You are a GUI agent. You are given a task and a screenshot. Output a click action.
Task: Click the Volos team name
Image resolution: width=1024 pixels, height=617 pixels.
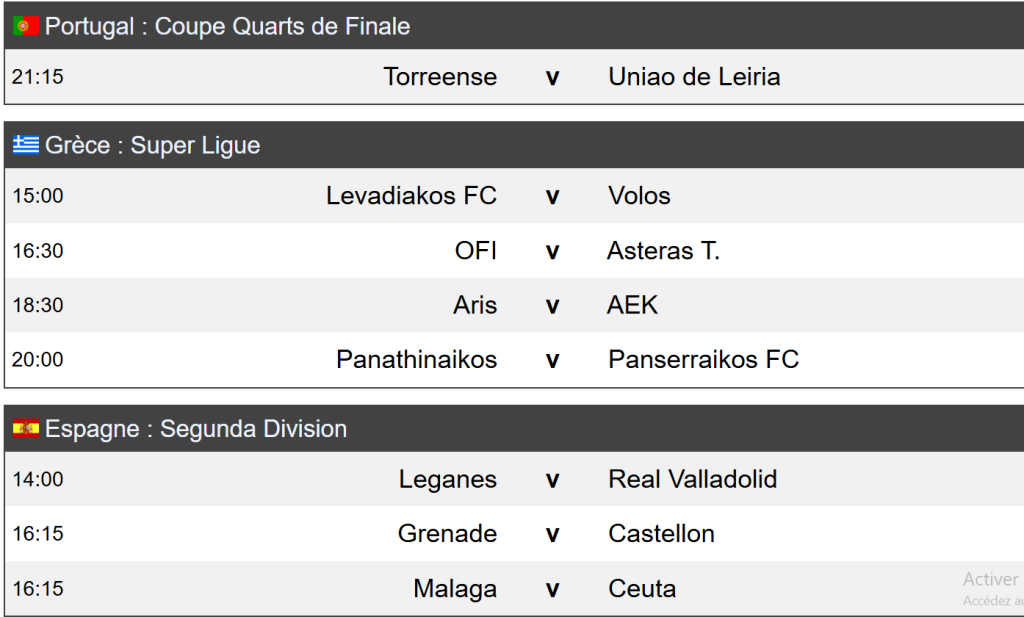point(639,196)
